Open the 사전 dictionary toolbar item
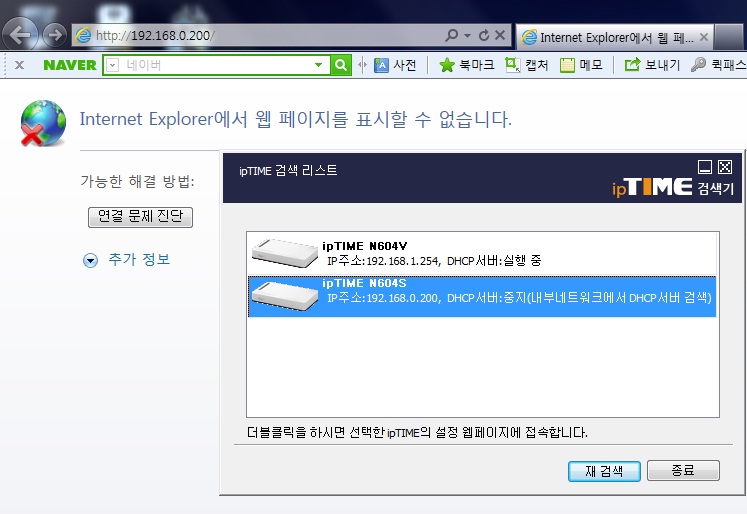The width and height of the screenshot is (747, 514). tap(395, 65)
